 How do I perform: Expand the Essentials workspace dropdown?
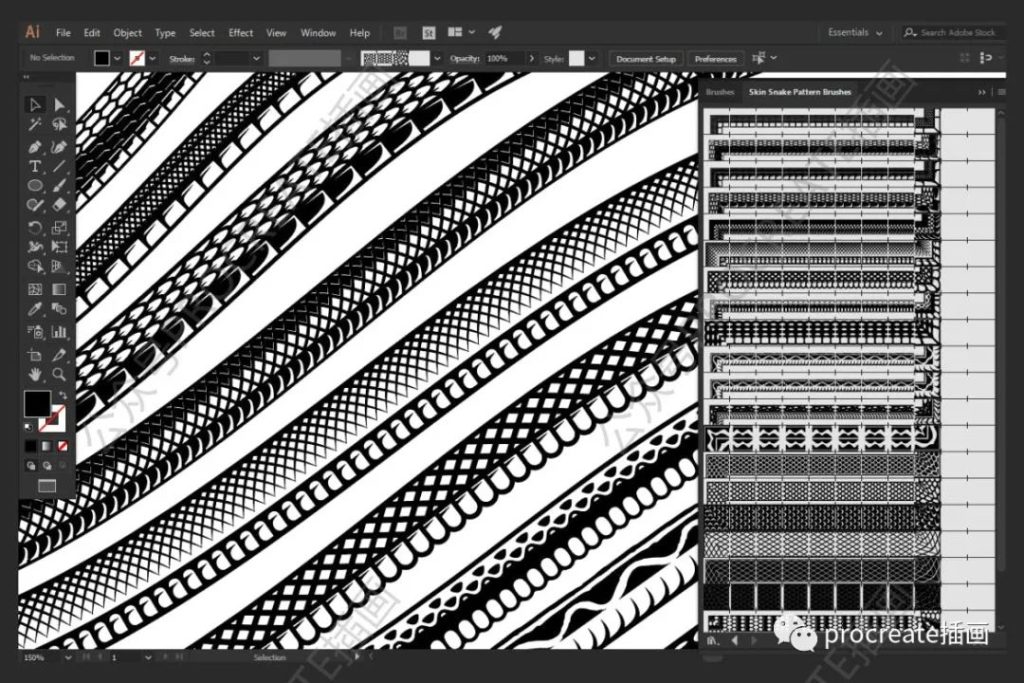[x=856, y=33]
